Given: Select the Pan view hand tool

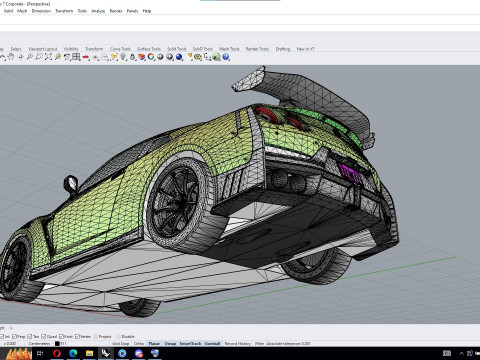Looking at the screenshot, I should click(x=11, y=57).
